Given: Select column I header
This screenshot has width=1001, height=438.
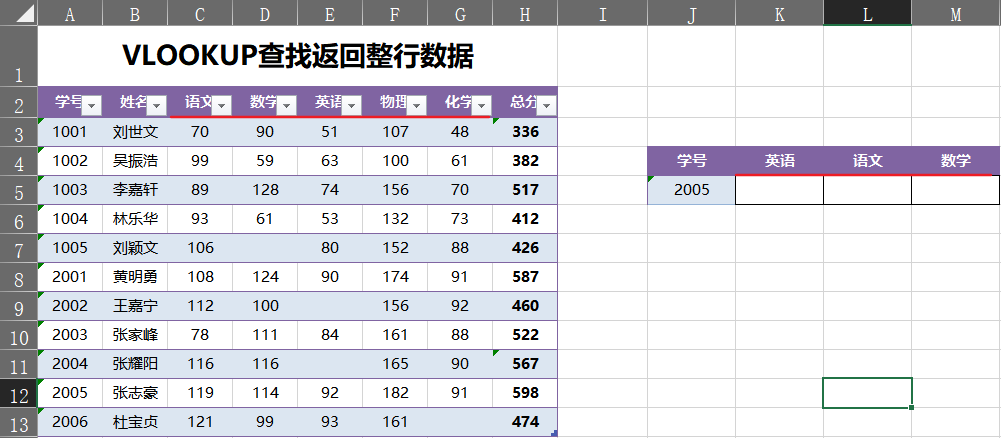Looking at the screenshot, I should point(602,13).
